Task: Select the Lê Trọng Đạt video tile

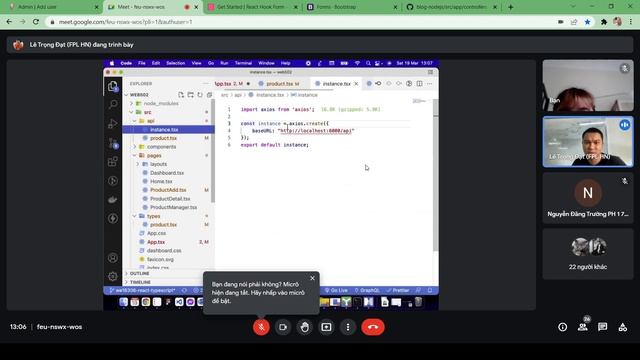Action: (588, 142)
